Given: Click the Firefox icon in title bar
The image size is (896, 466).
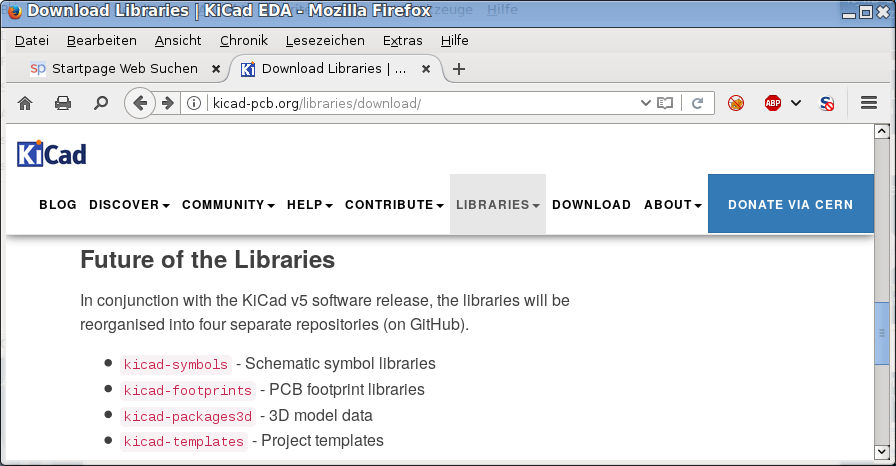Looking at the screenshot, I should point(14,11).
